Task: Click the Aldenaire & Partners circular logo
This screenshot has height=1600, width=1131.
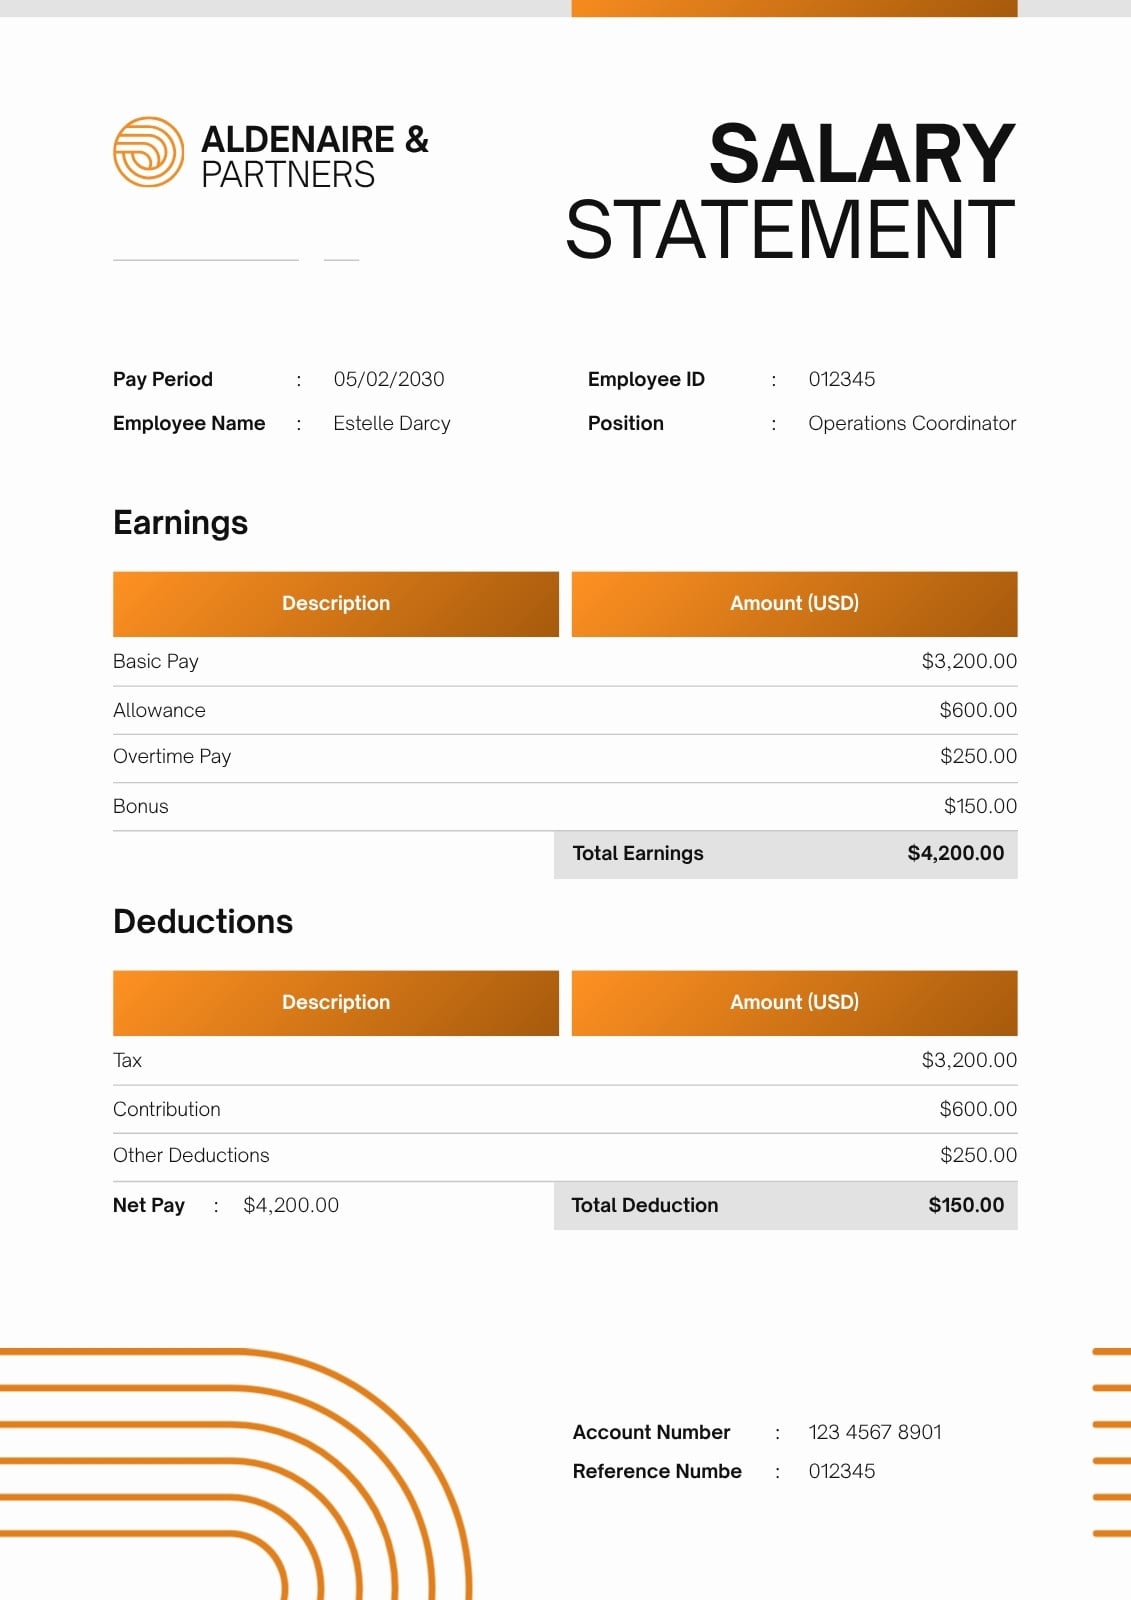Action: 148,152
